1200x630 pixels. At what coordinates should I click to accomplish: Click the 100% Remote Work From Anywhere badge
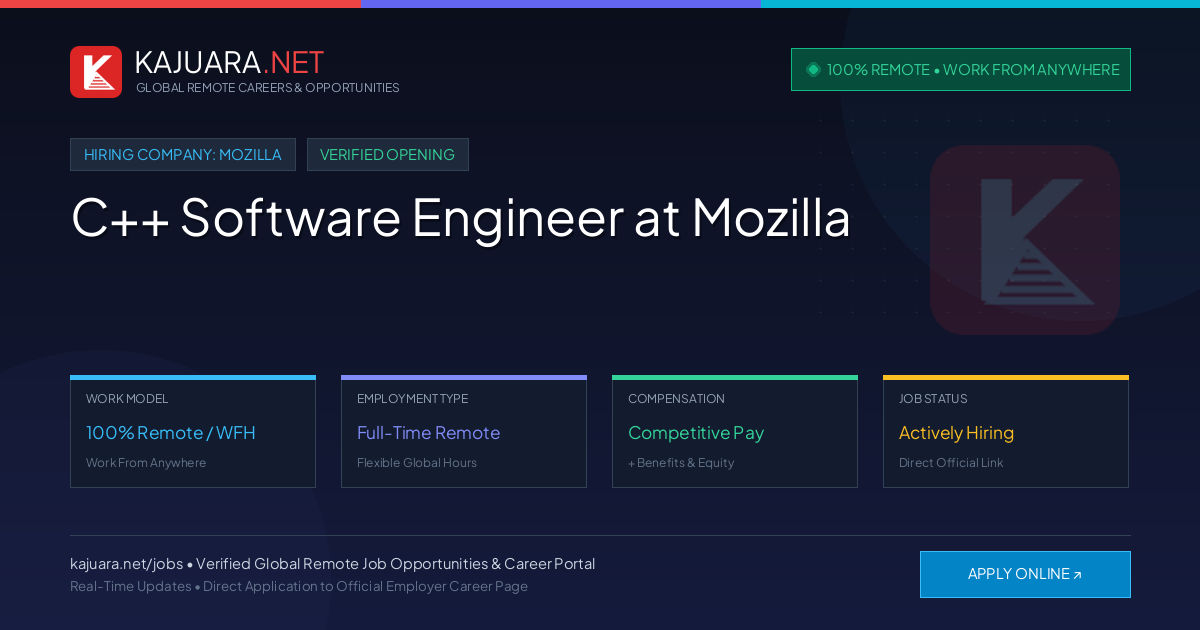click(x=961, y=70)
